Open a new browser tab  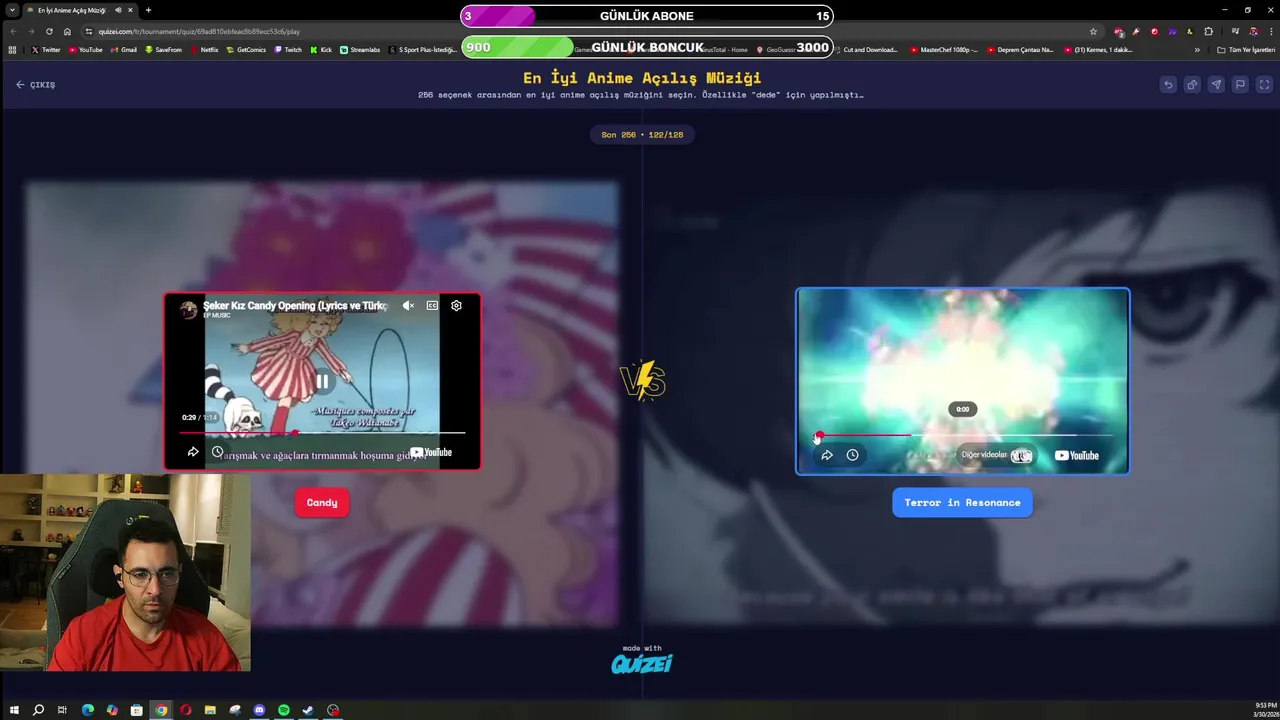[148, 10]
